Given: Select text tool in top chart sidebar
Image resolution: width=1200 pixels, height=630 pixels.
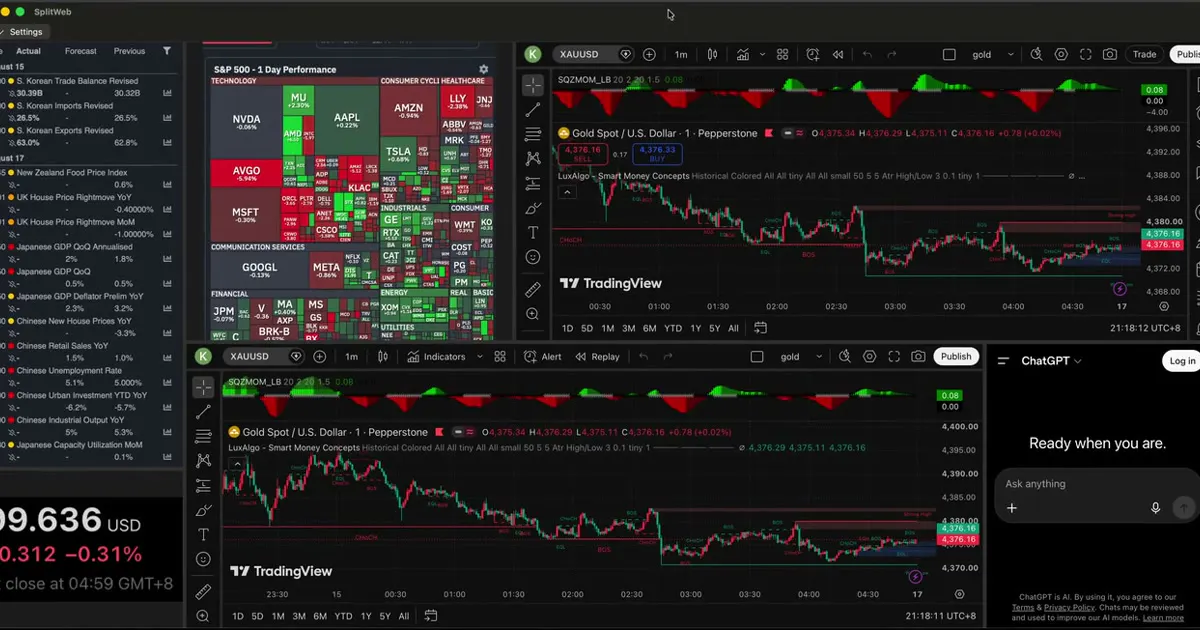Looking at the screenshot, I should [533, 232].
